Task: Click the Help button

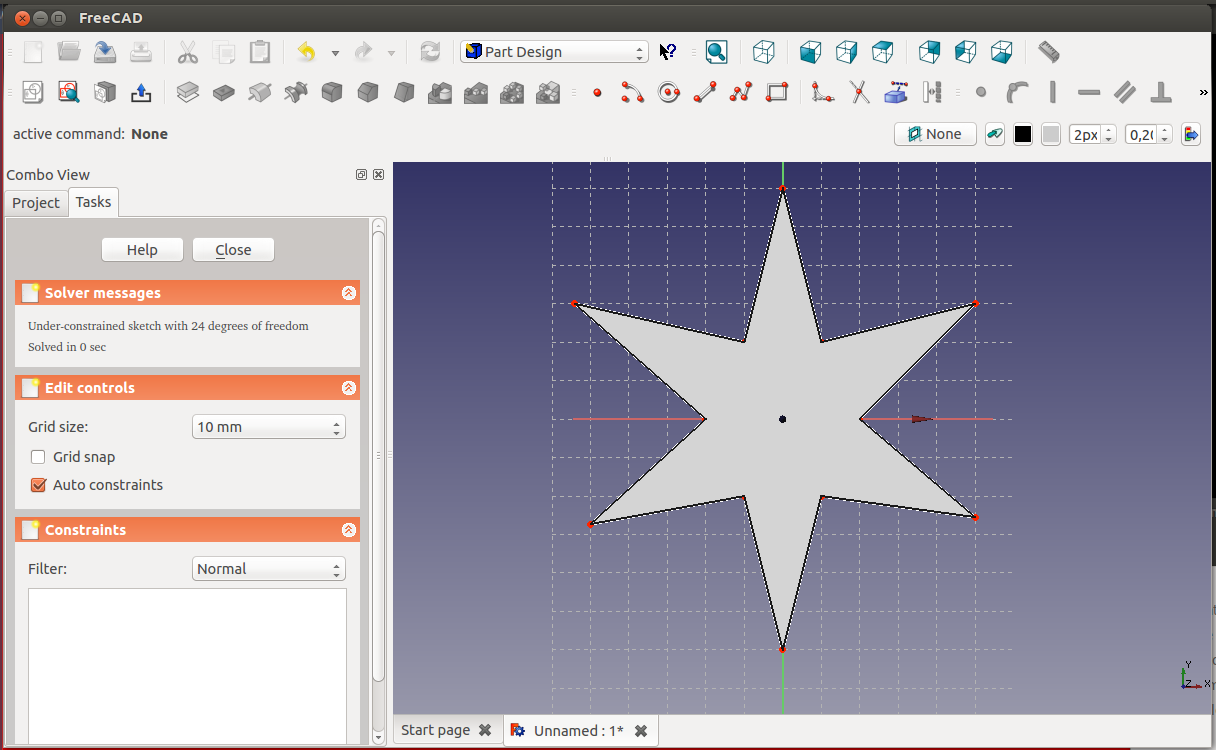Action: click(142, 250)
